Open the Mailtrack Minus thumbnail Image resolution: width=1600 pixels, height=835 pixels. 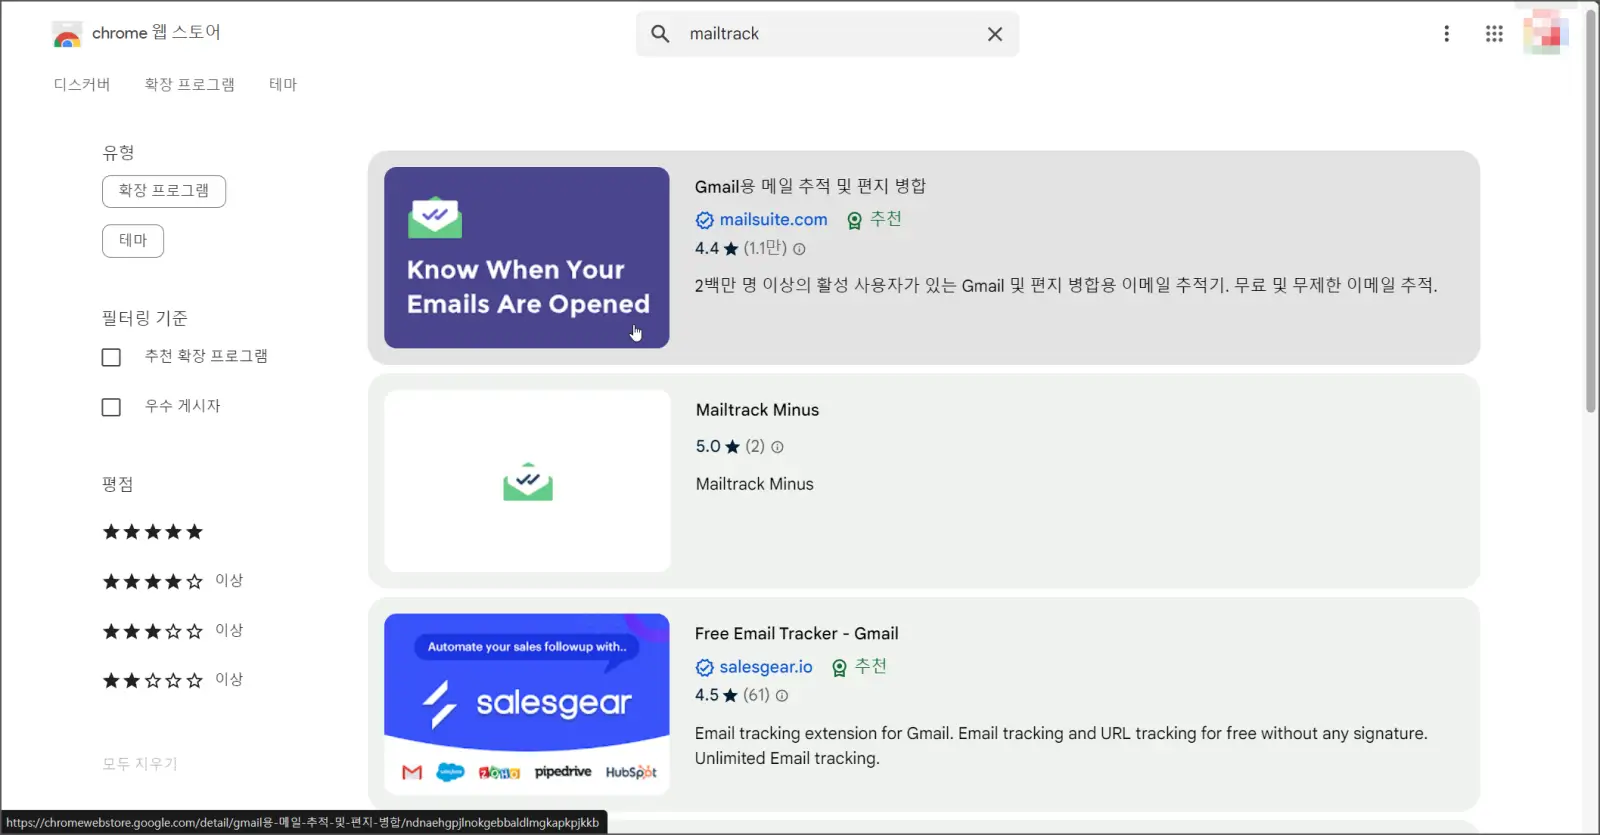click(527, 481)
